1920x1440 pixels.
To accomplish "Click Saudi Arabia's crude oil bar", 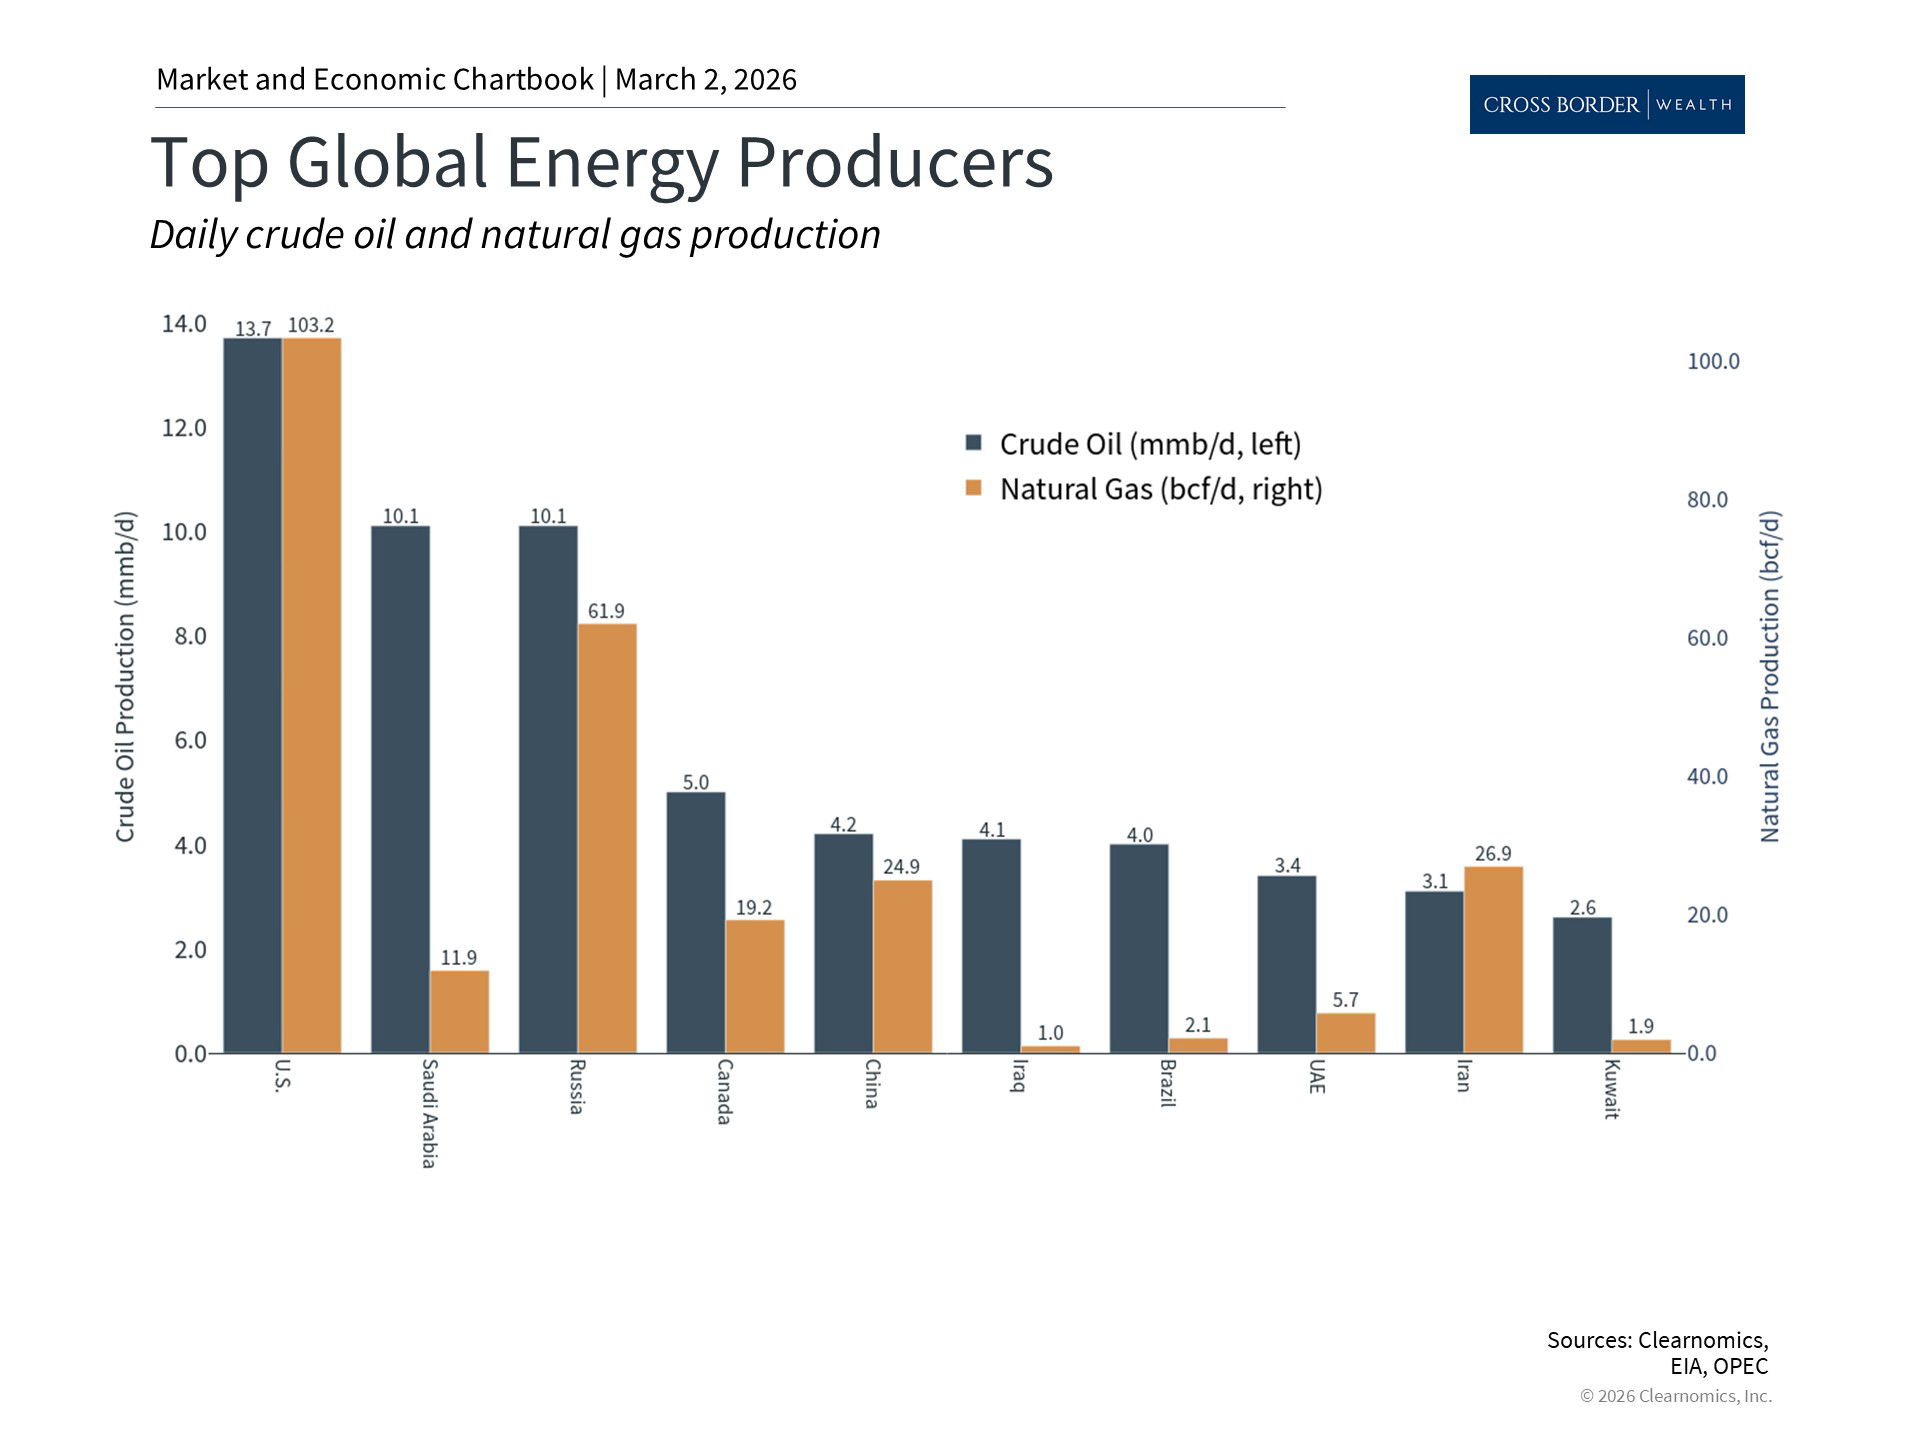I will coord(400,789).
